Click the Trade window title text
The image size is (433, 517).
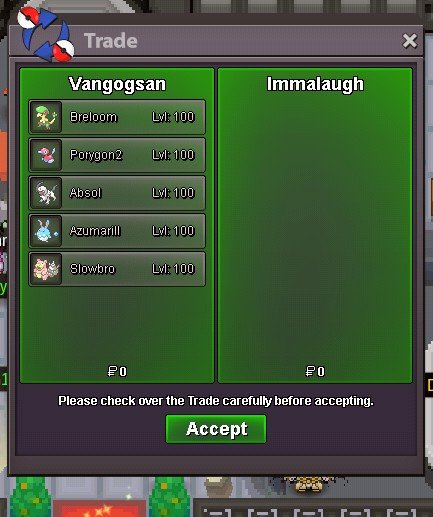[111, 41]
